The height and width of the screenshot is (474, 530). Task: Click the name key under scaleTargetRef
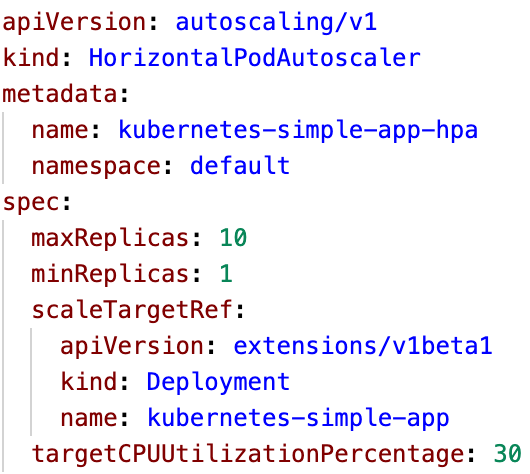(x=89, y=419)
